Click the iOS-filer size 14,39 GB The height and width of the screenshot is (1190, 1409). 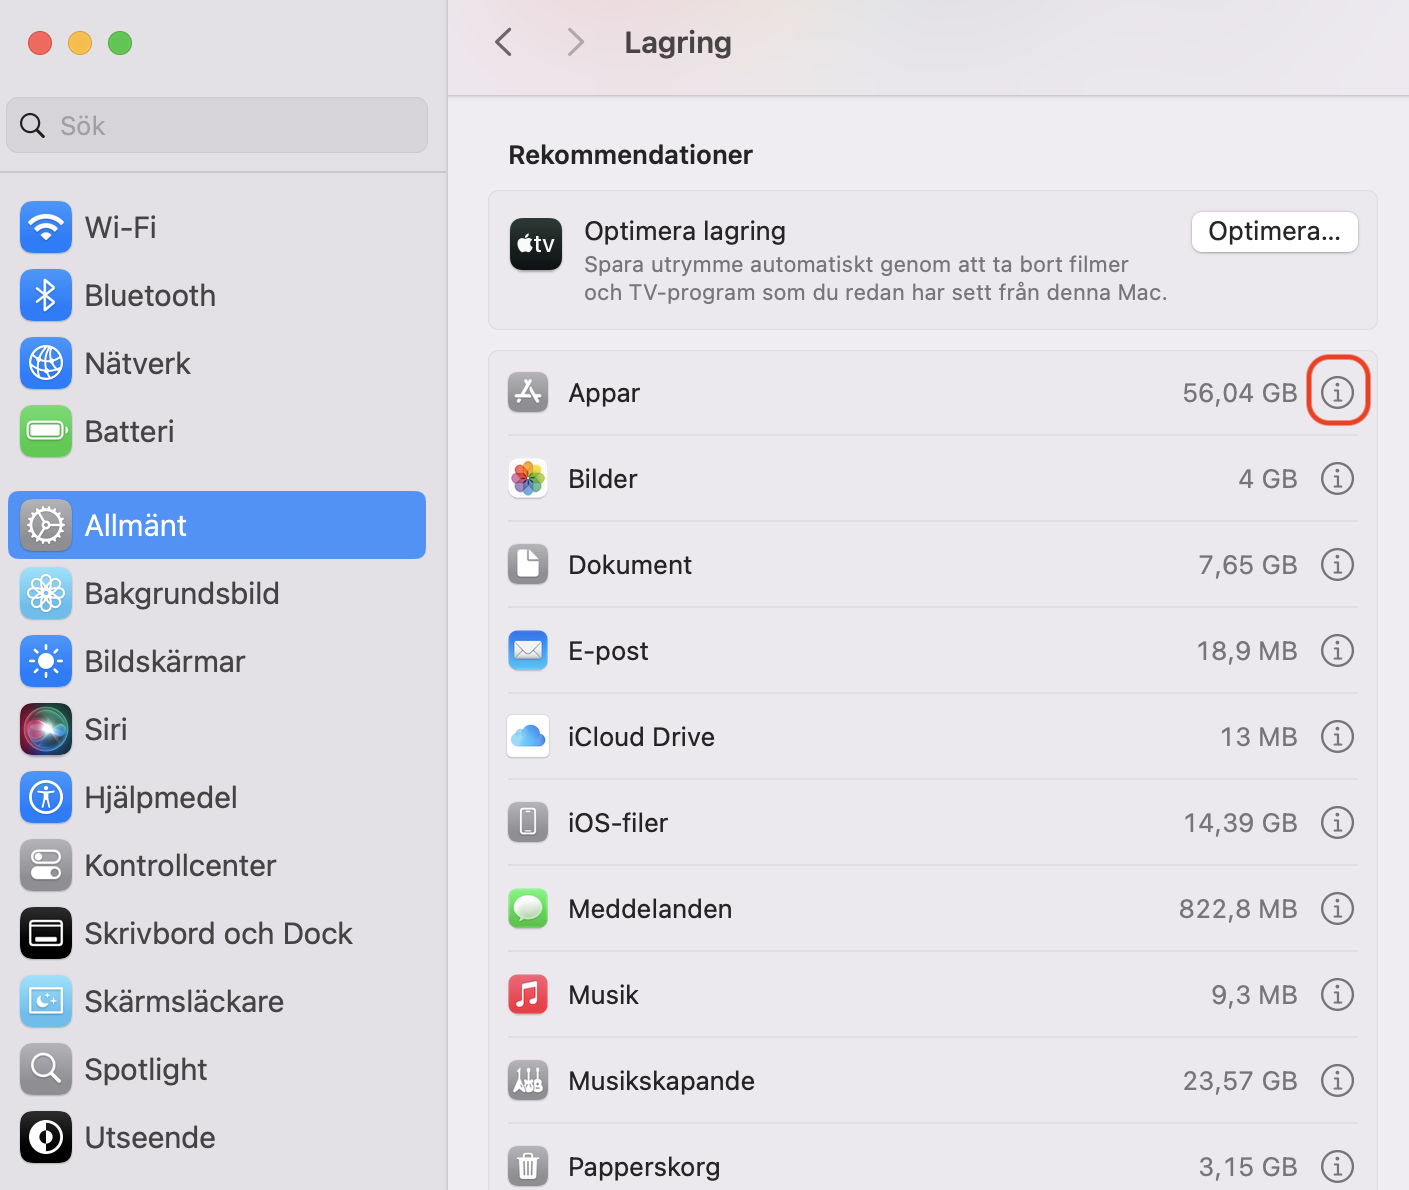tap(1241, 823)
